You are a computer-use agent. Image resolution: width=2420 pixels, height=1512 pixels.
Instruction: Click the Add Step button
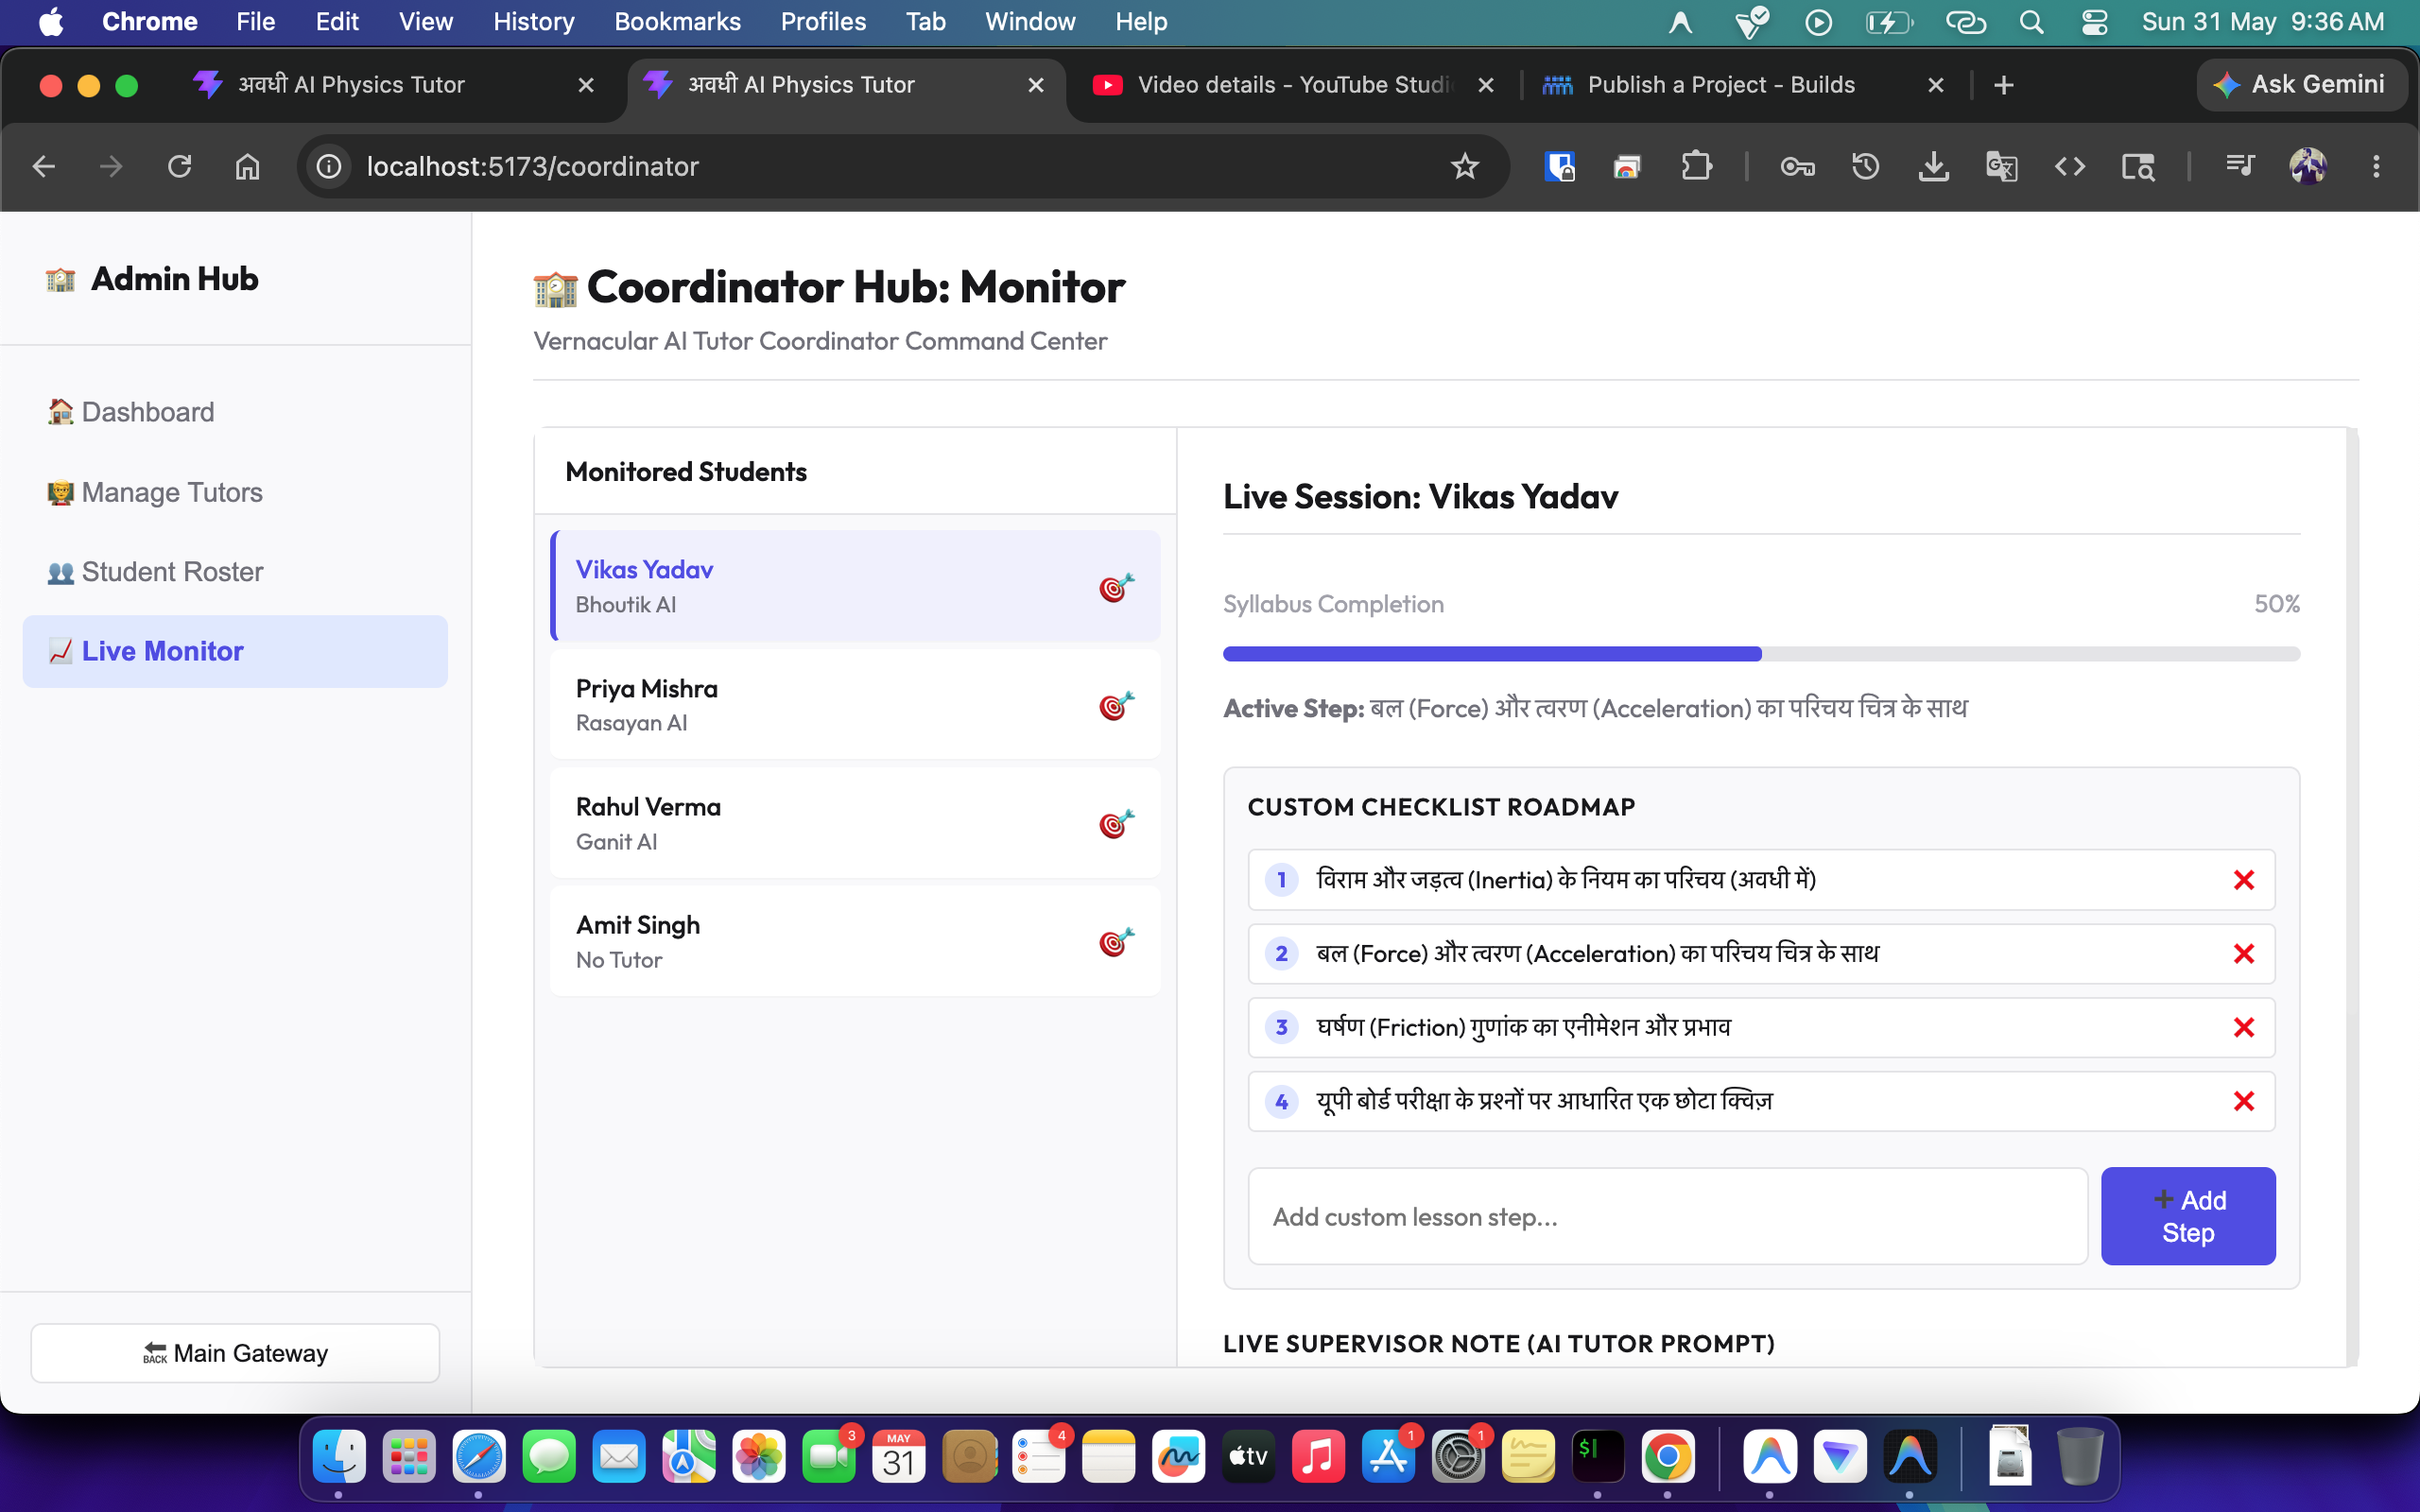2188,1216
